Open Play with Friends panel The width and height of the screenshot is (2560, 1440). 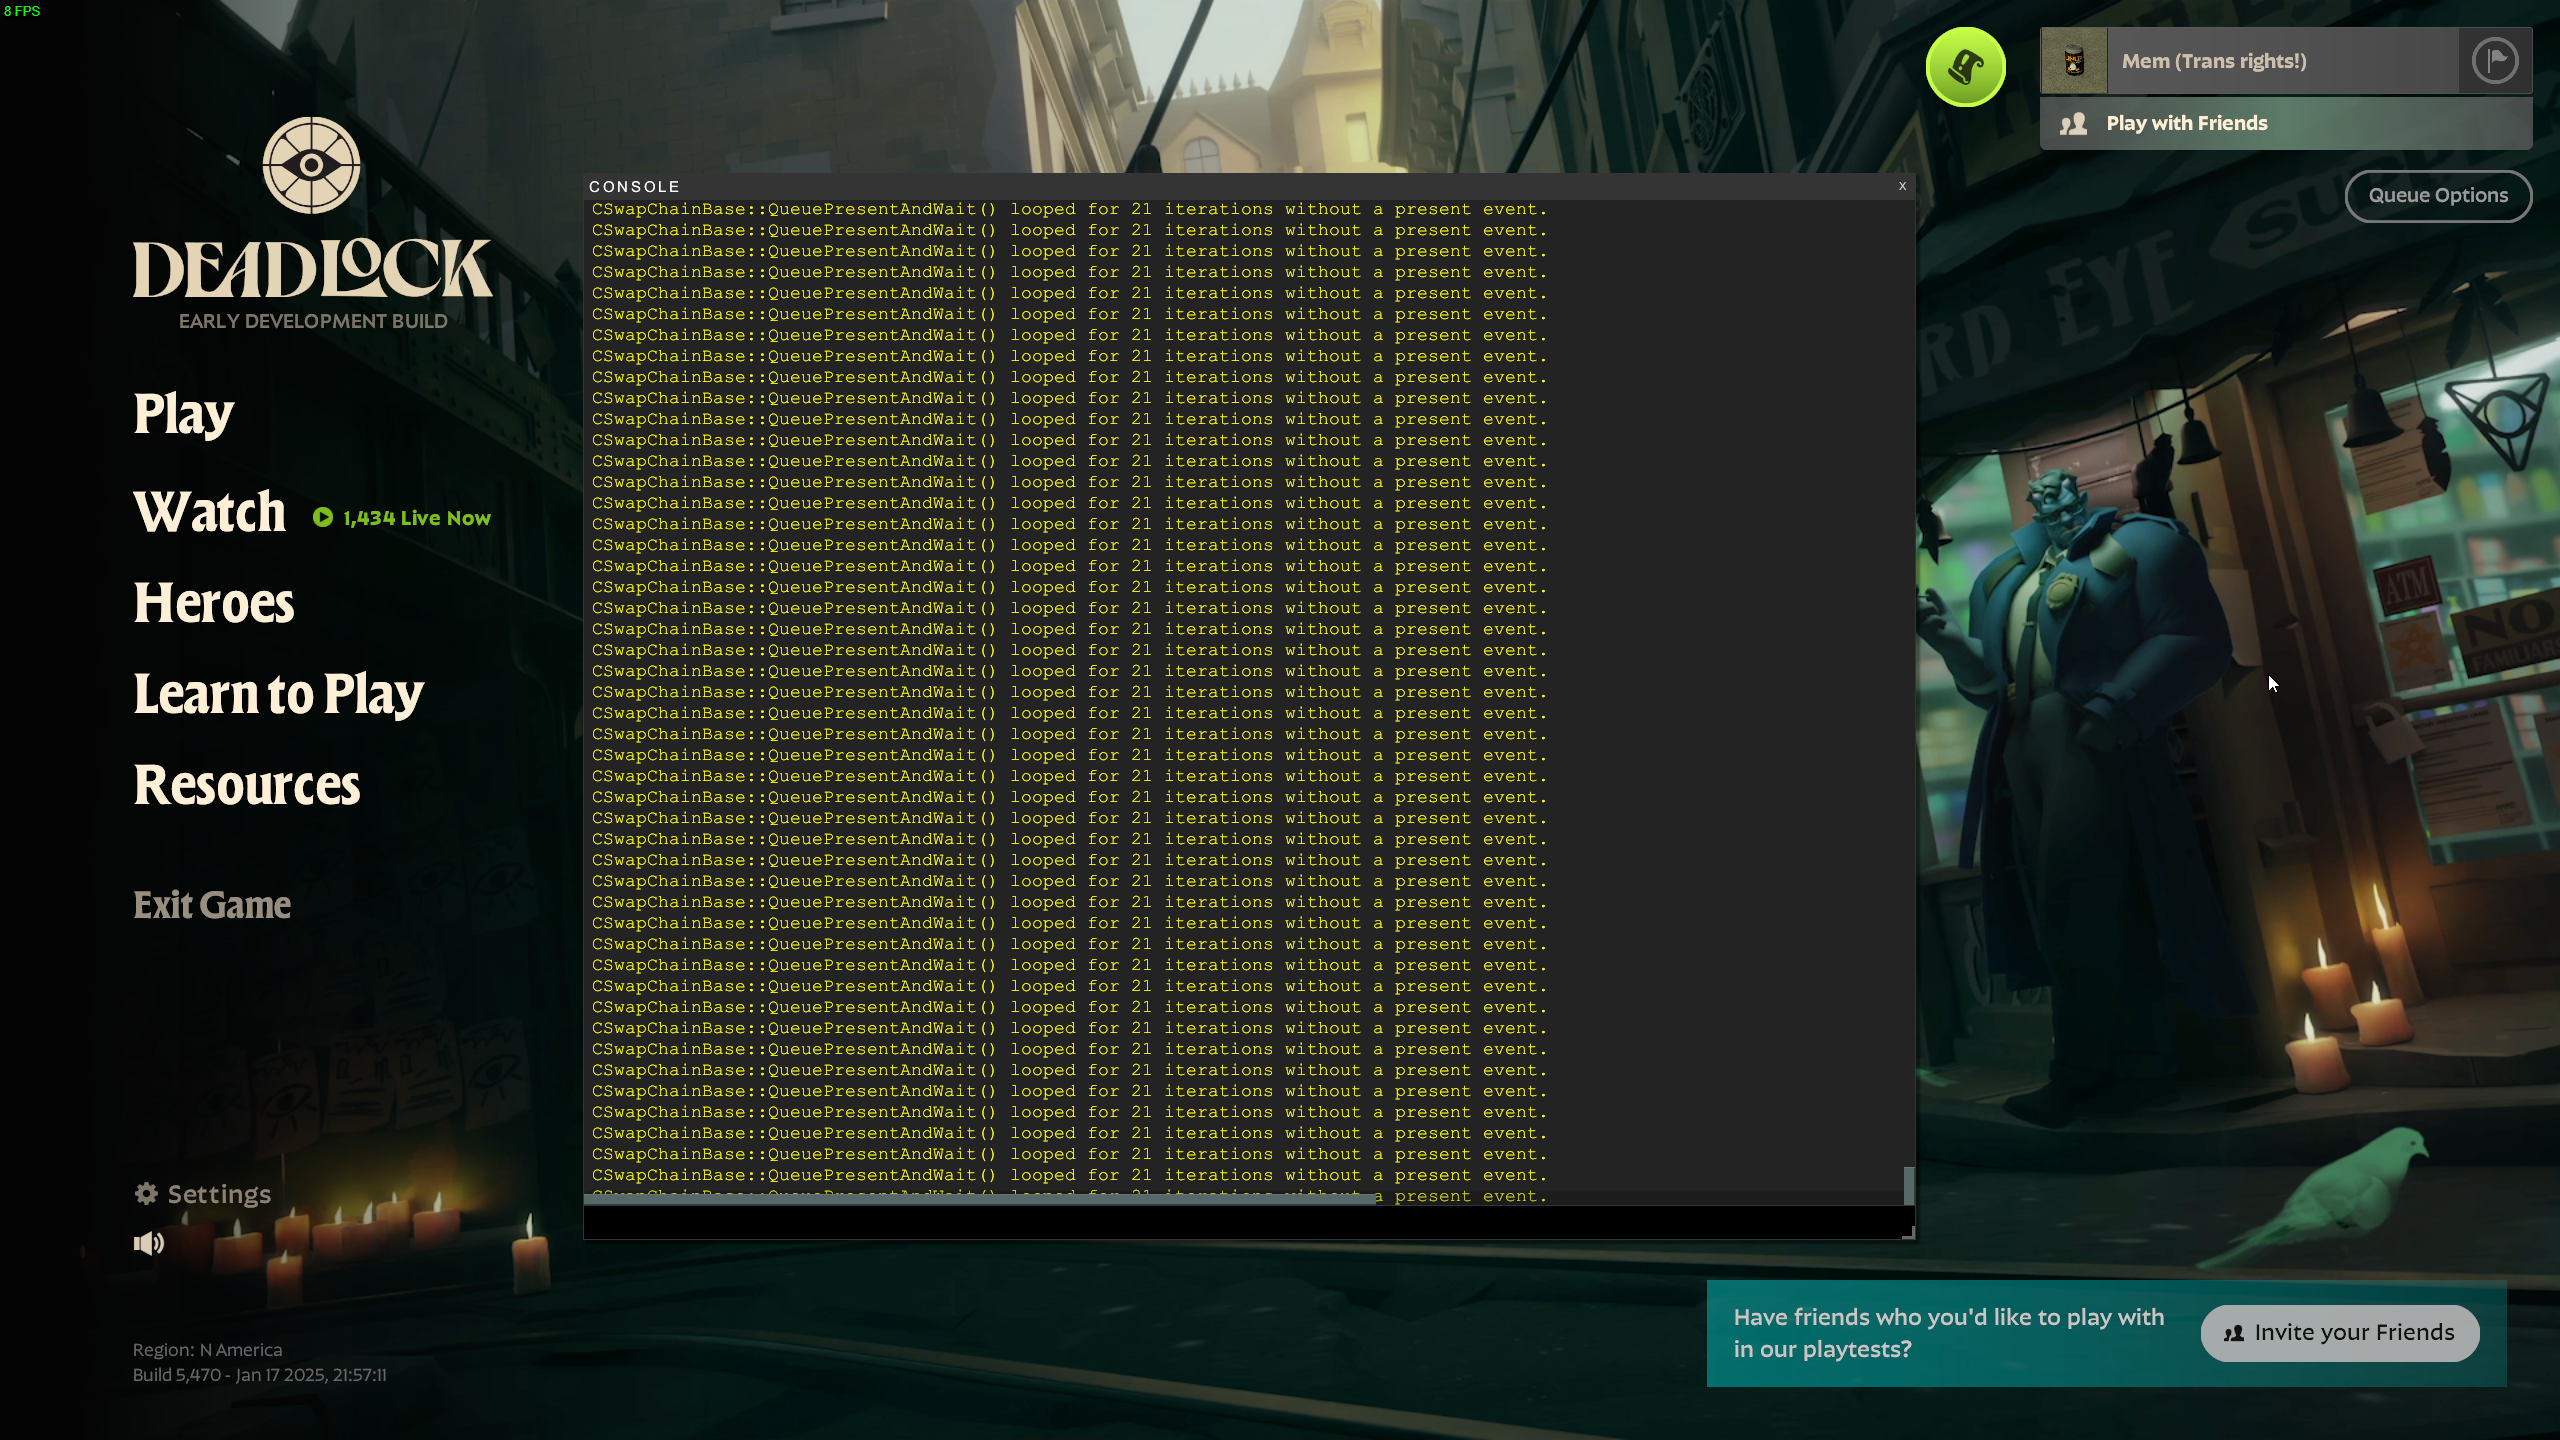(2286, 123)
